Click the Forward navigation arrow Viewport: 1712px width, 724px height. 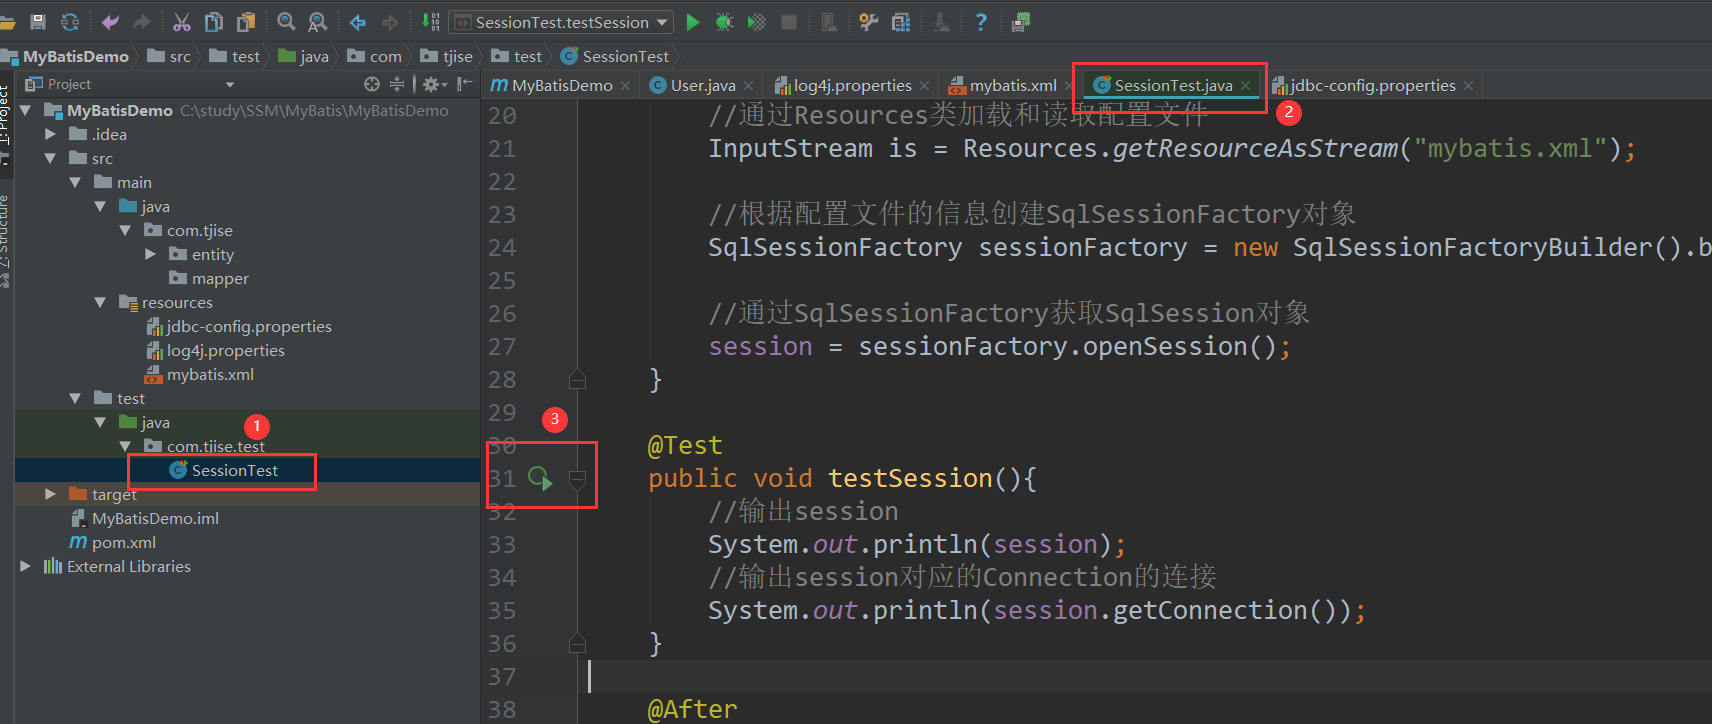(x=390, y=21)
